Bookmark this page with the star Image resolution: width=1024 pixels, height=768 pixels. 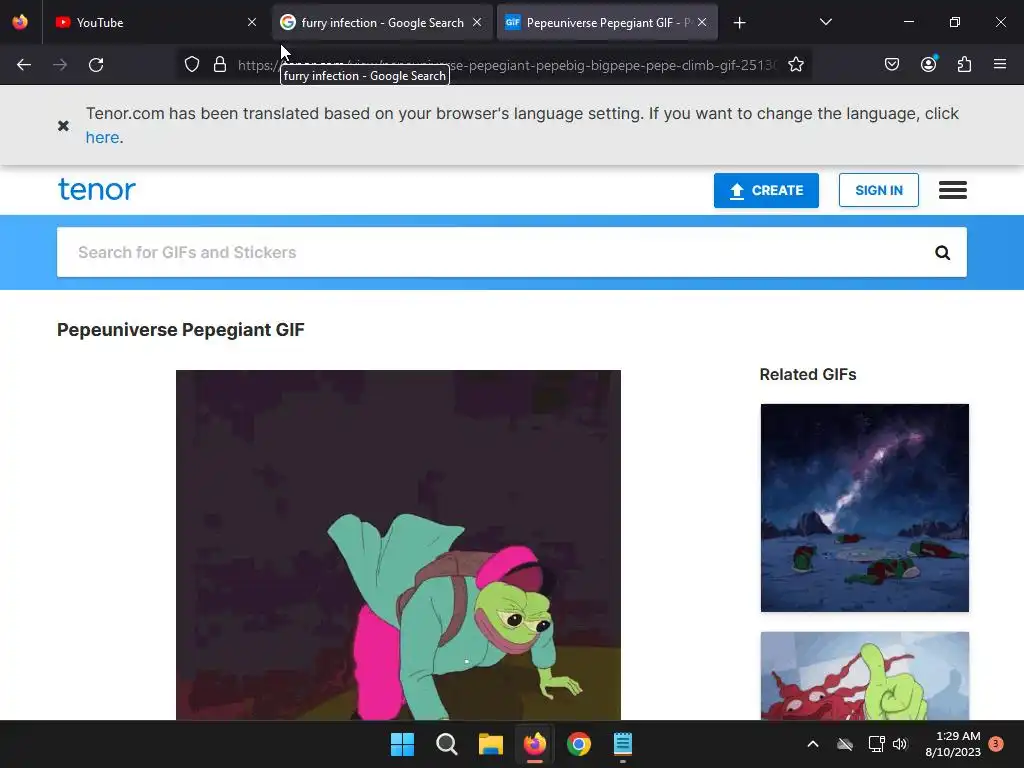pos(795,65)
